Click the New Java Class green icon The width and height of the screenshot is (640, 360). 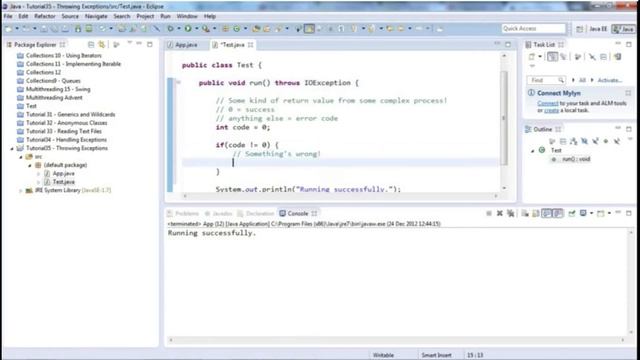pos(237,29)
